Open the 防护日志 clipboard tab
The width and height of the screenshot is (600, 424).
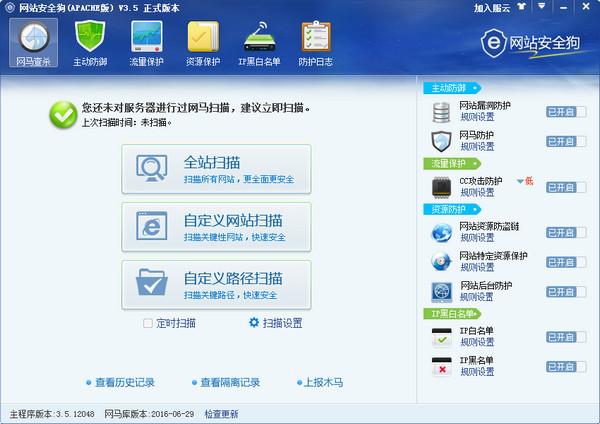[x=316, y=42]
